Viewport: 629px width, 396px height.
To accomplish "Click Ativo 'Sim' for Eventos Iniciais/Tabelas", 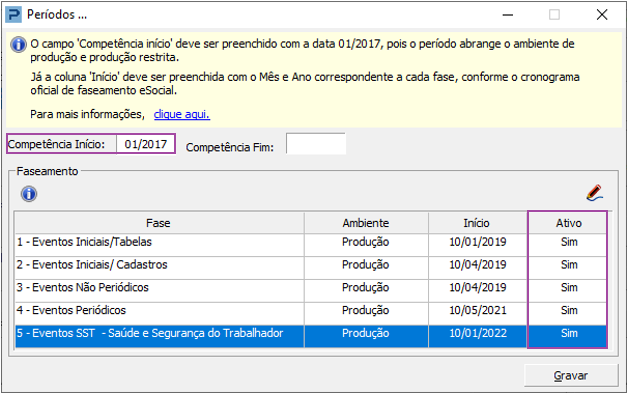I will point(569,242).
